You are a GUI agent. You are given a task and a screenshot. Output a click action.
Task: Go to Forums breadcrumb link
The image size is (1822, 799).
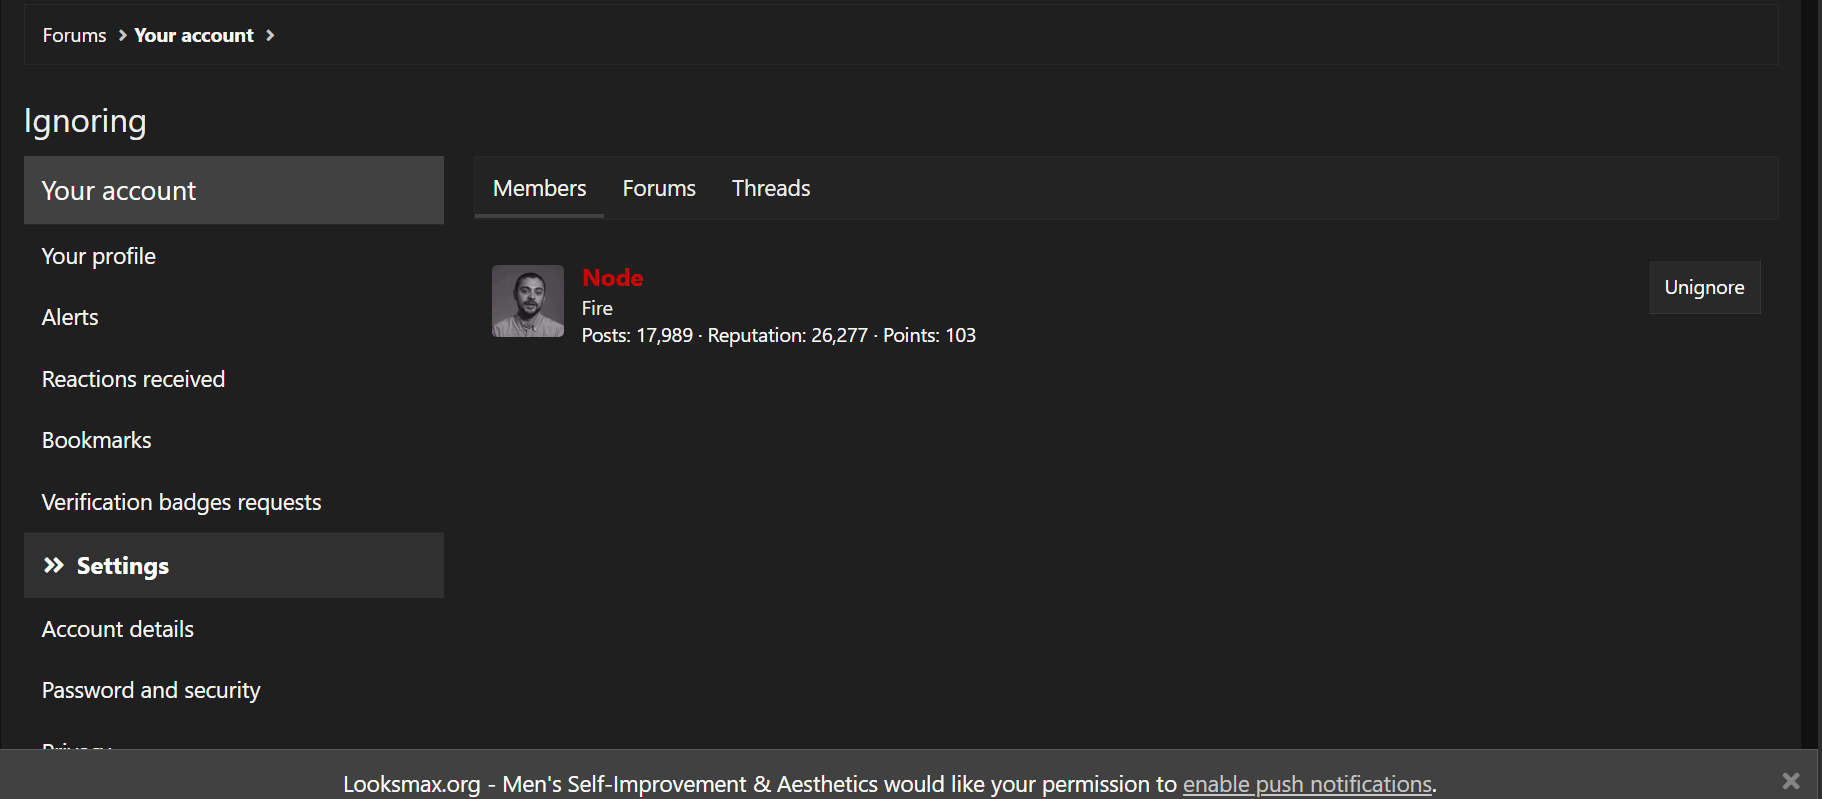coord(74,35)
